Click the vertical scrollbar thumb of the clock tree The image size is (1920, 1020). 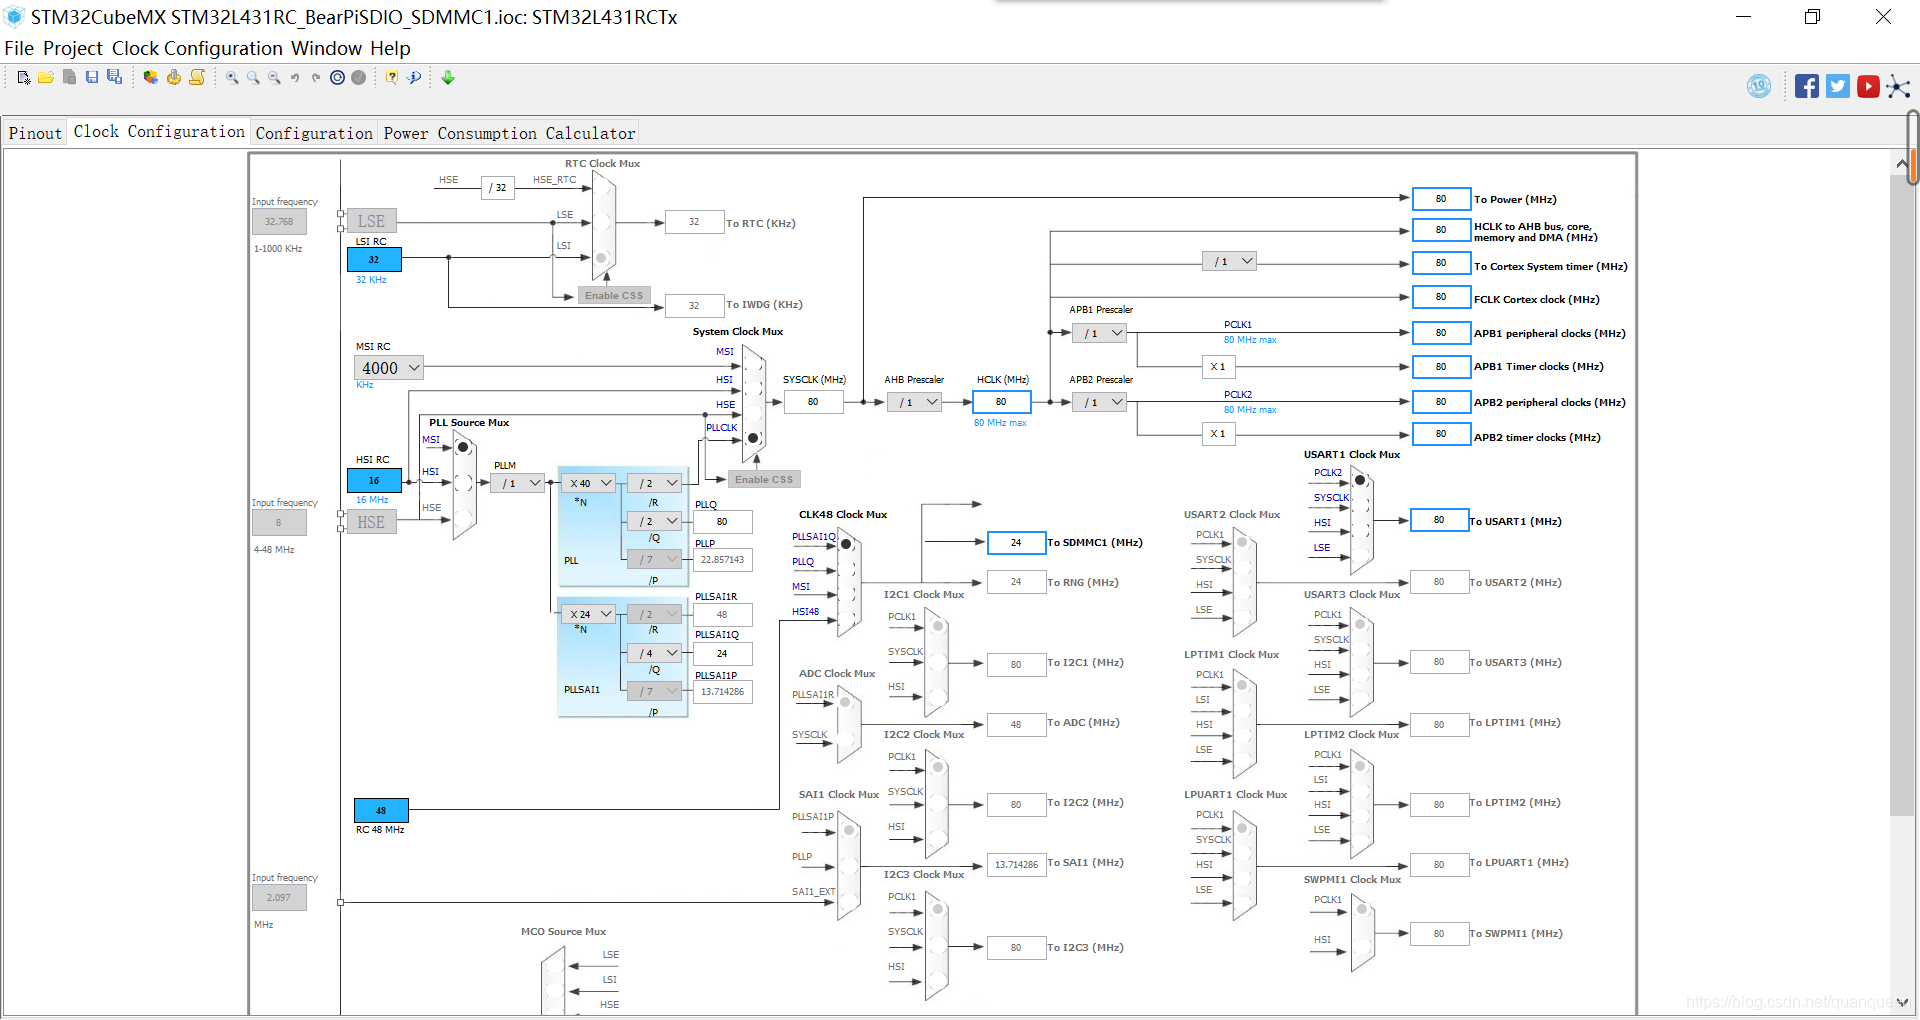[x=1901, y=495]
